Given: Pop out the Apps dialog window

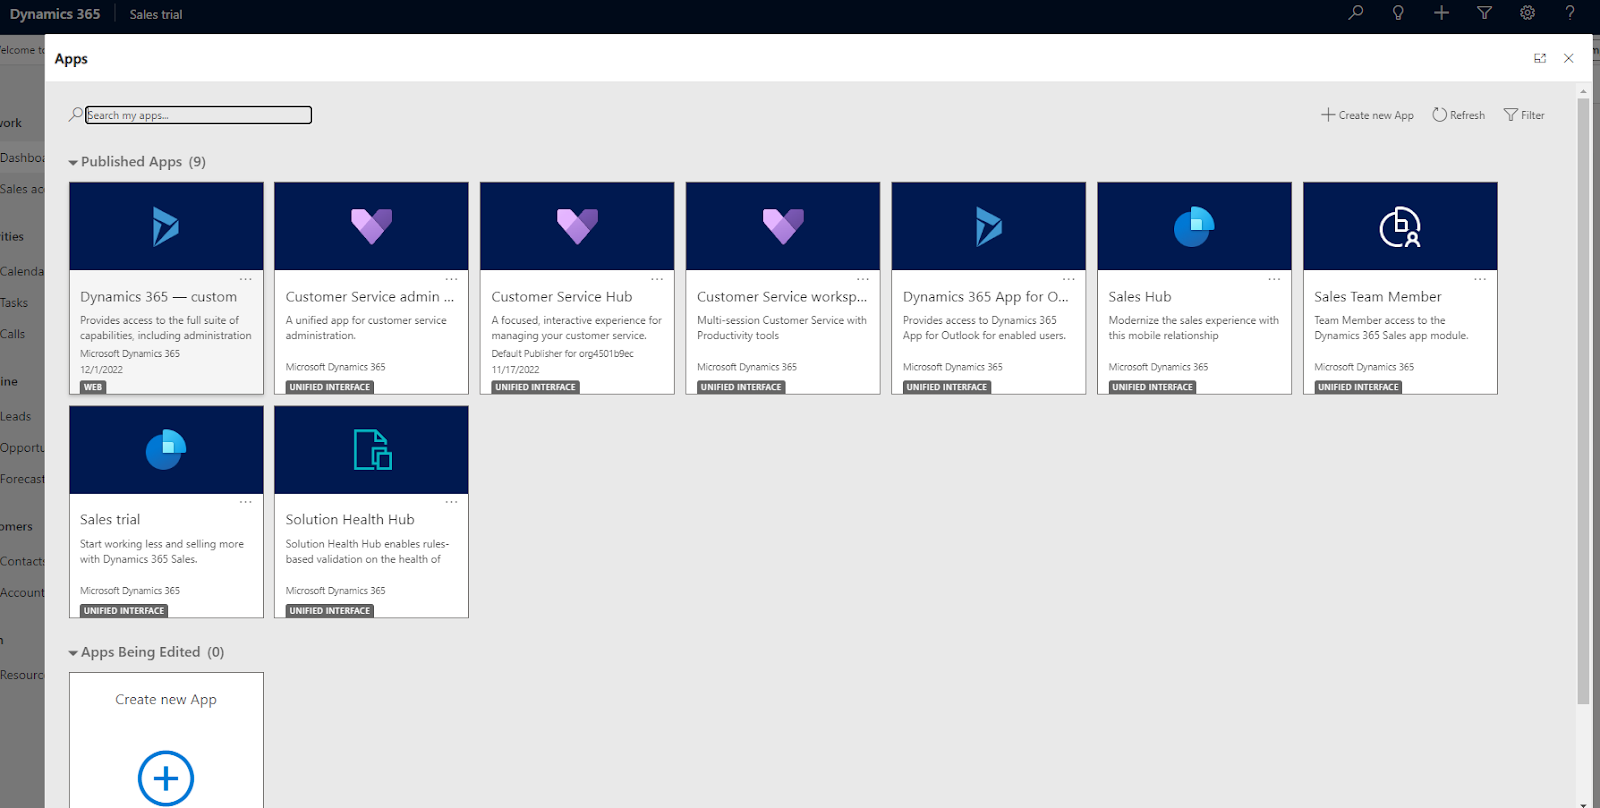Looking at the screenshot, I should pyautogui.click(x=1540, y=59).
